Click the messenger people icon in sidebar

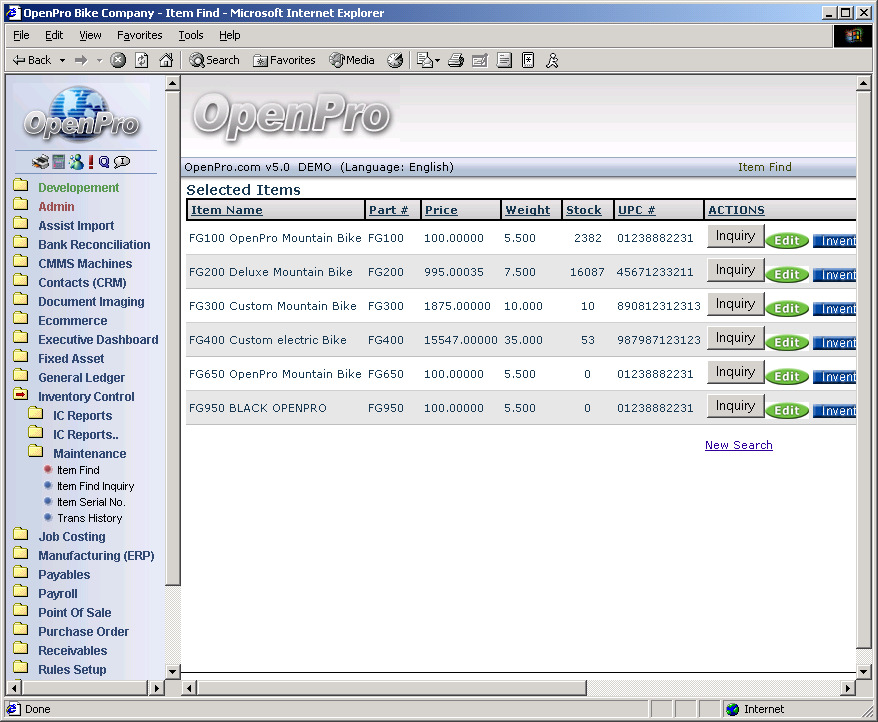(x=75, y=162)
